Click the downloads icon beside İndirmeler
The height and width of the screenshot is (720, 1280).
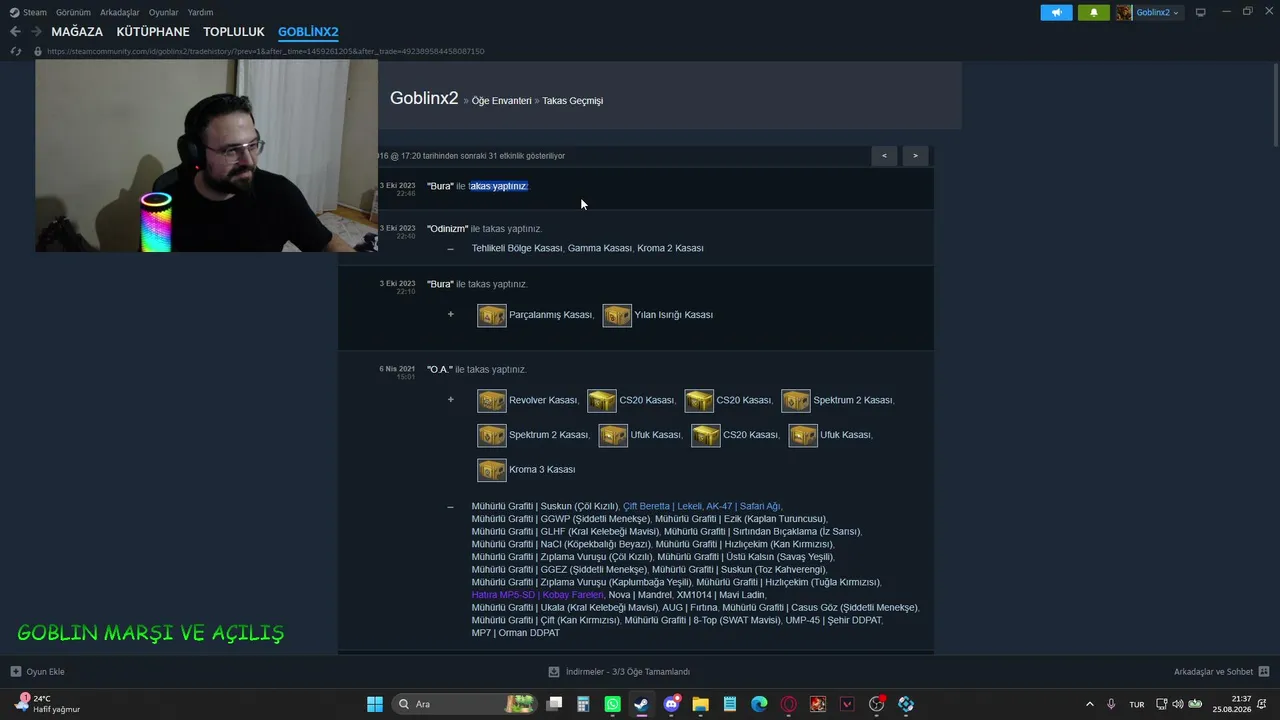tap(554, 672)
